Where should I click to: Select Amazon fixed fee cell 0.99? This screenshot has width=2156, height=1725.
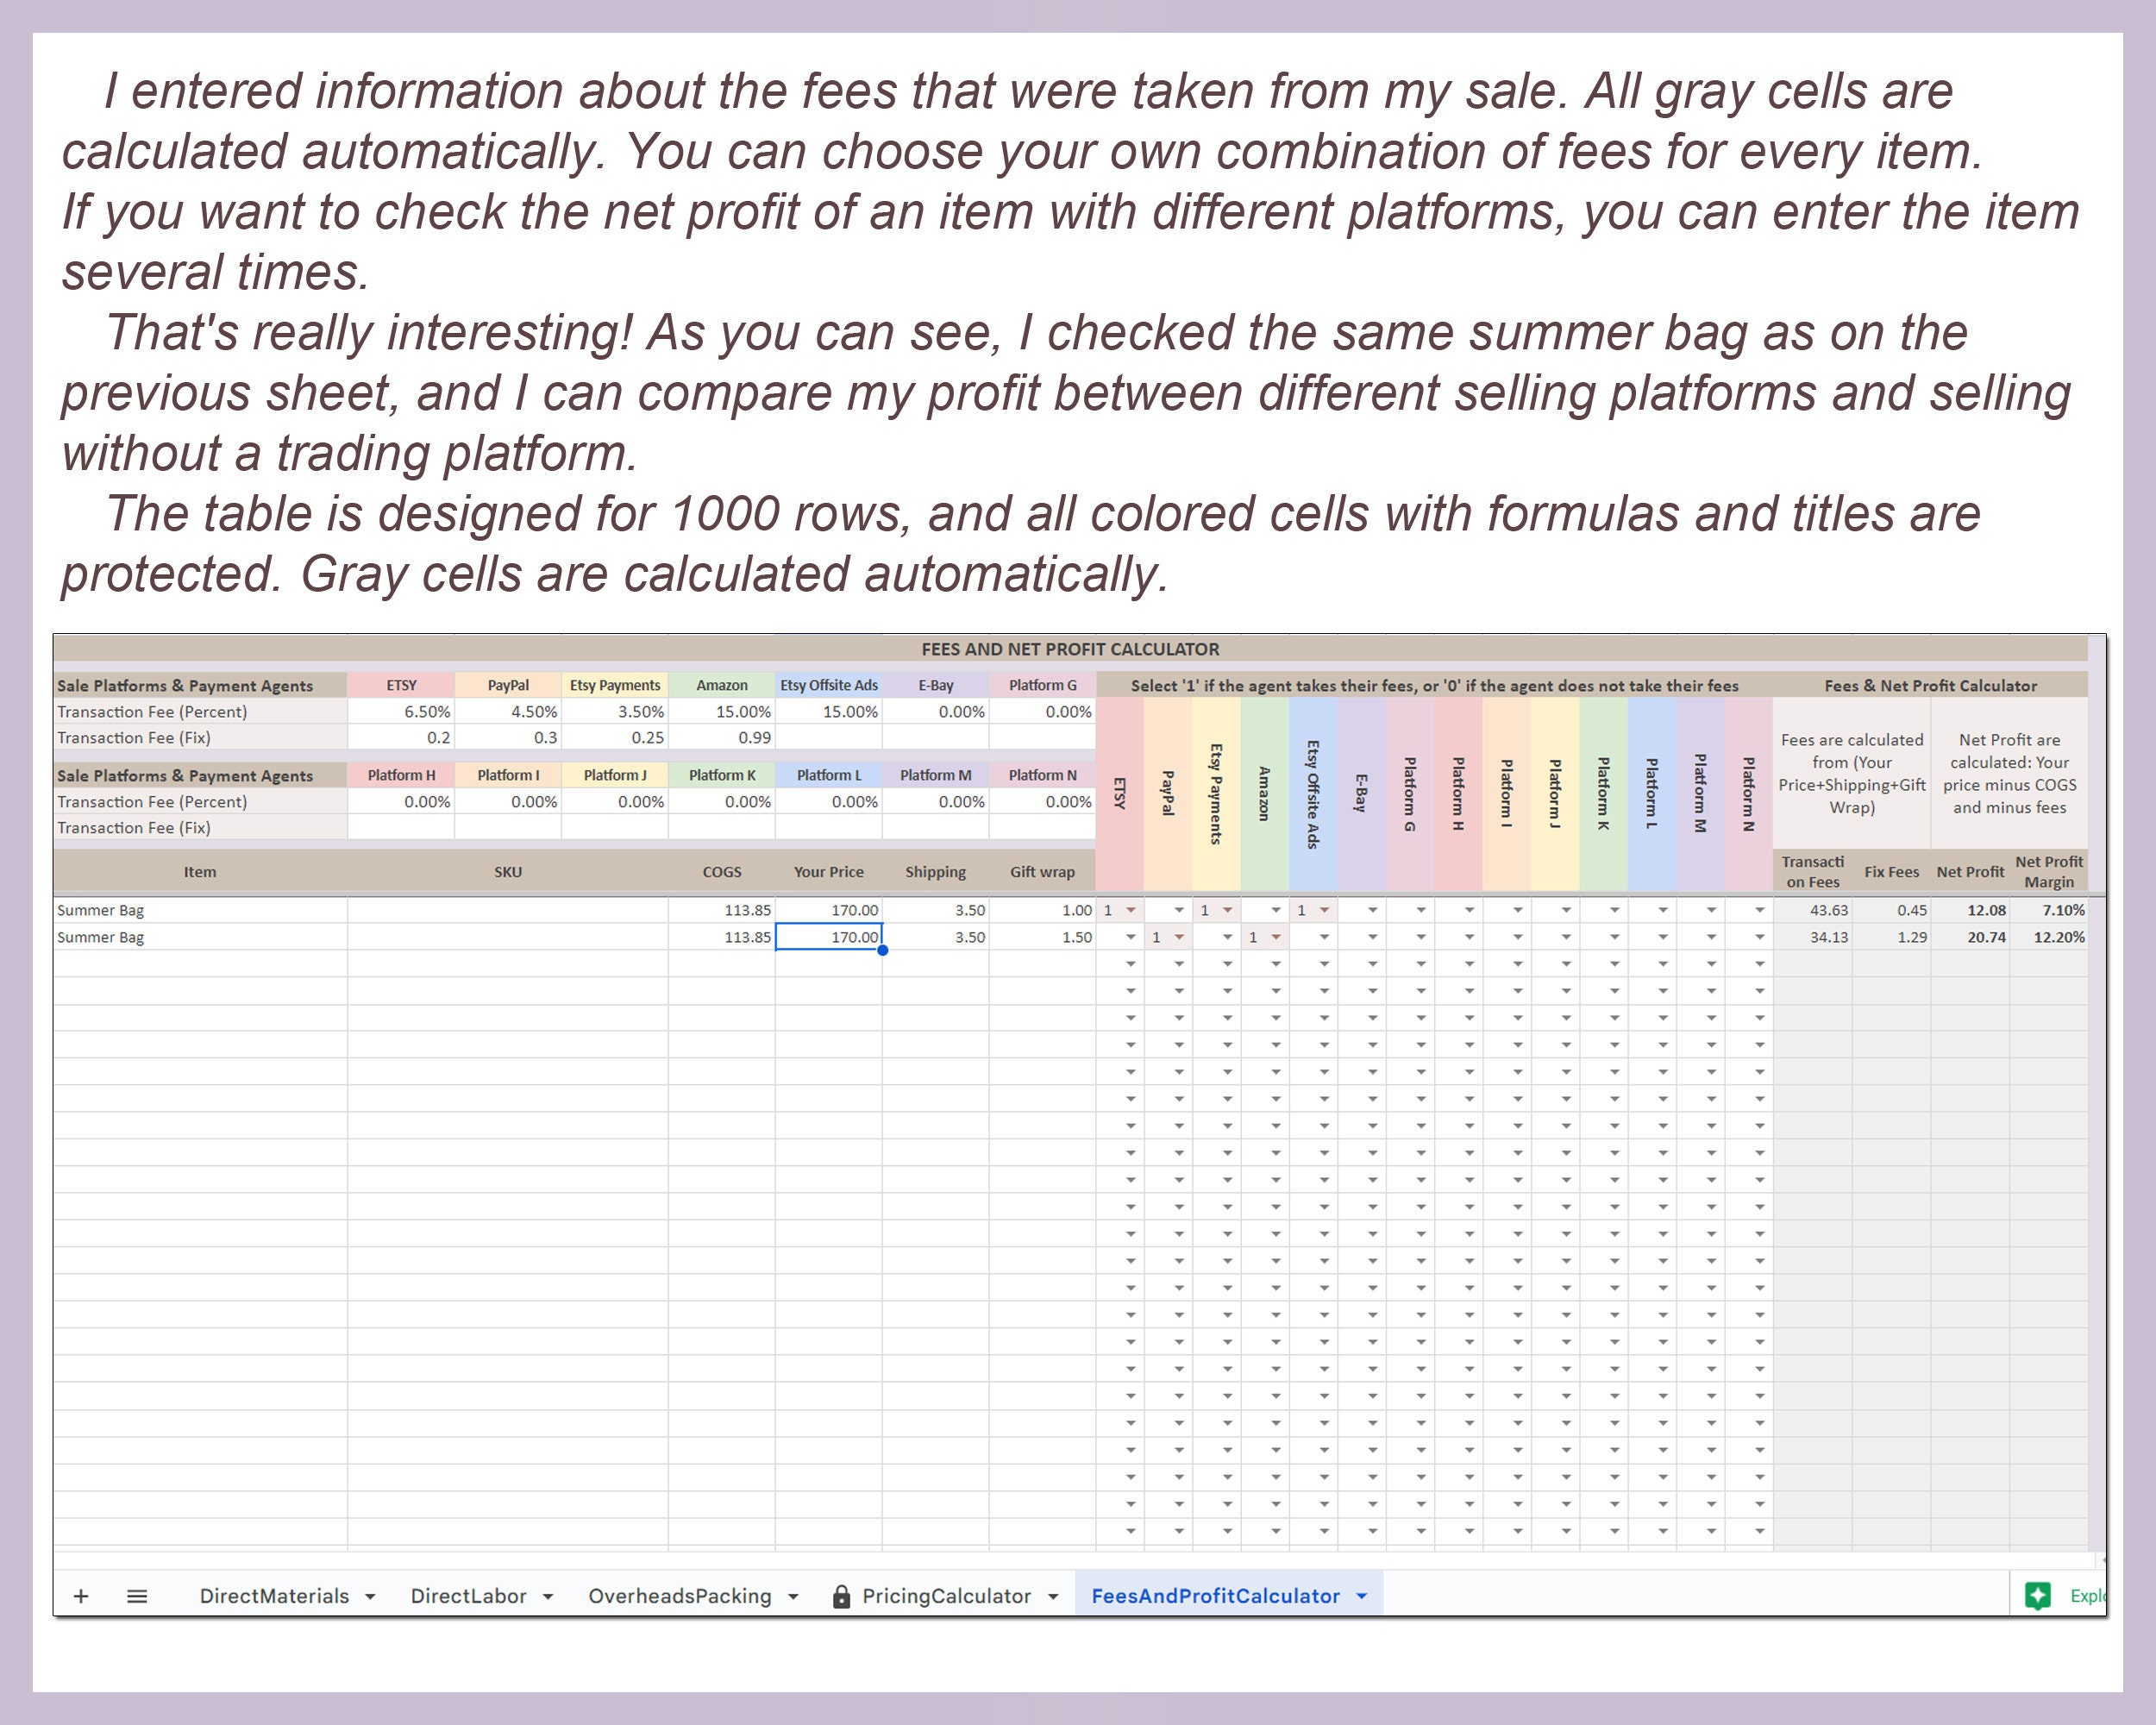722,738
